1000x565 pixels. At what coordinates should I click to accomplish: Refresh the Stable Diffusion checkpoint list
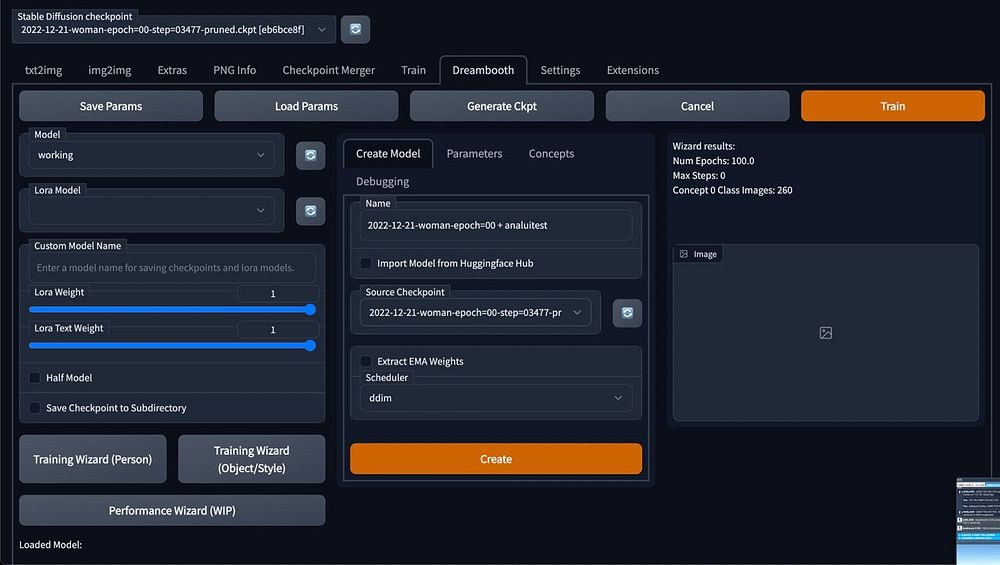355,29
